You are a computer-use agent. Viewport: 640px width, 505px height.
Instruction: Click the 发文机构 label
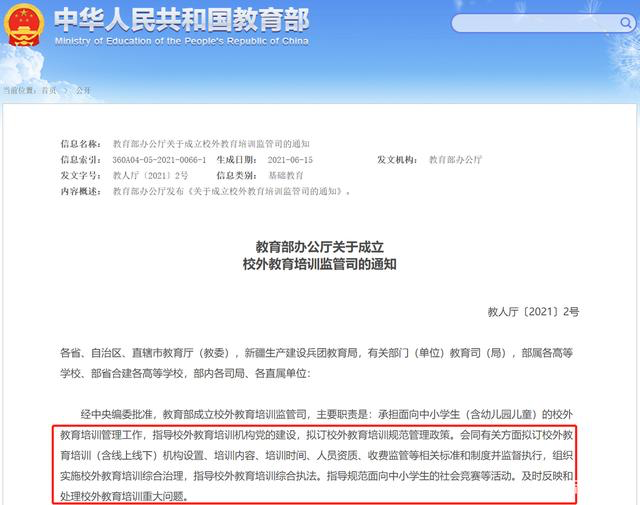tap(397, 160)
